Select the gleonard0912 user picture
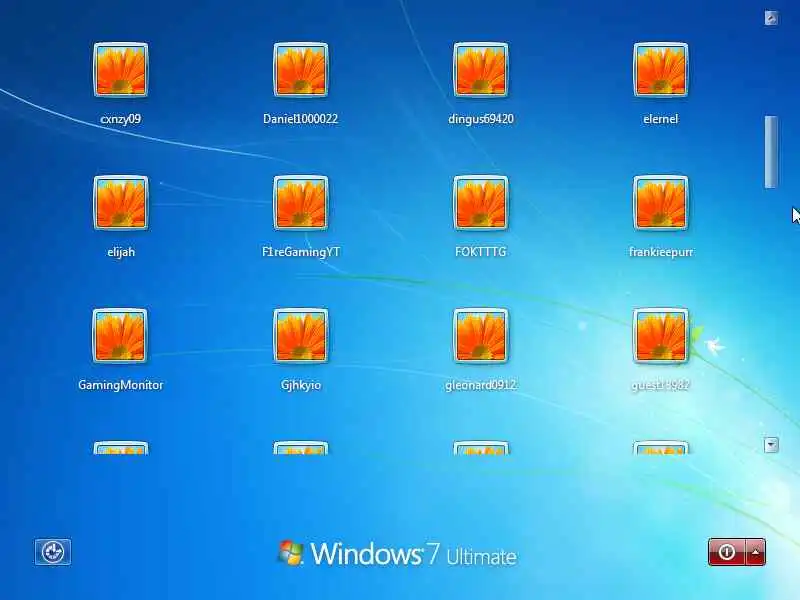The width and height of the screenshot is (800, 600). pyautogui.click(x=481, y=336)
